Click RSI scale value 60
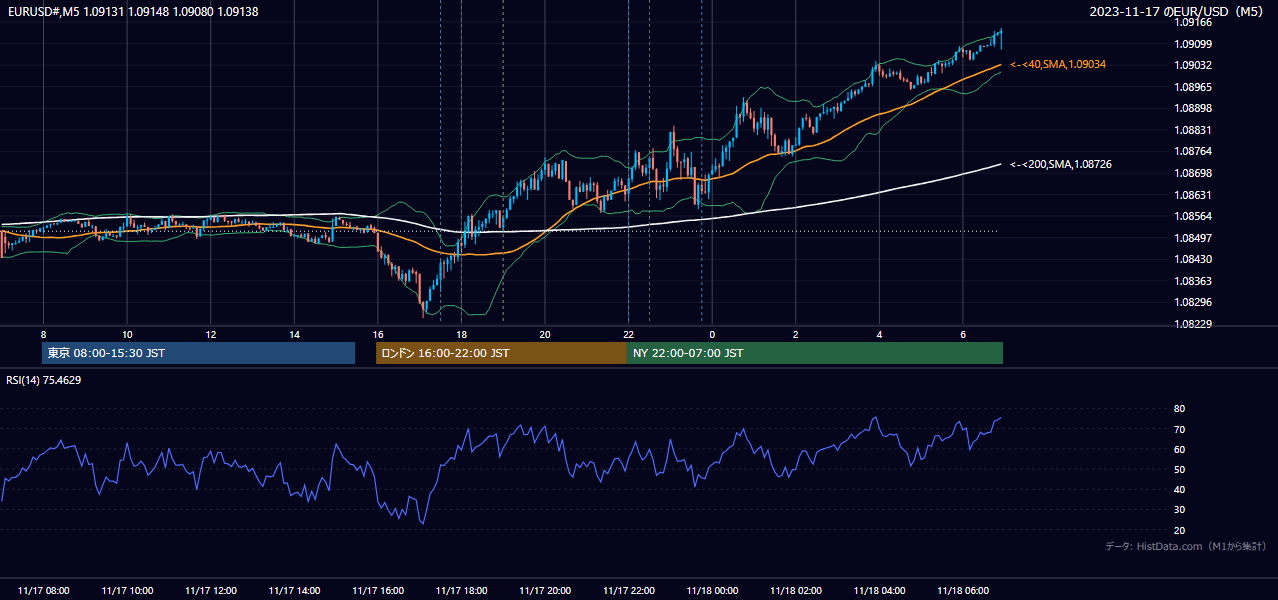This screenshot has width=1278, height=600. tap(1179, 450)
